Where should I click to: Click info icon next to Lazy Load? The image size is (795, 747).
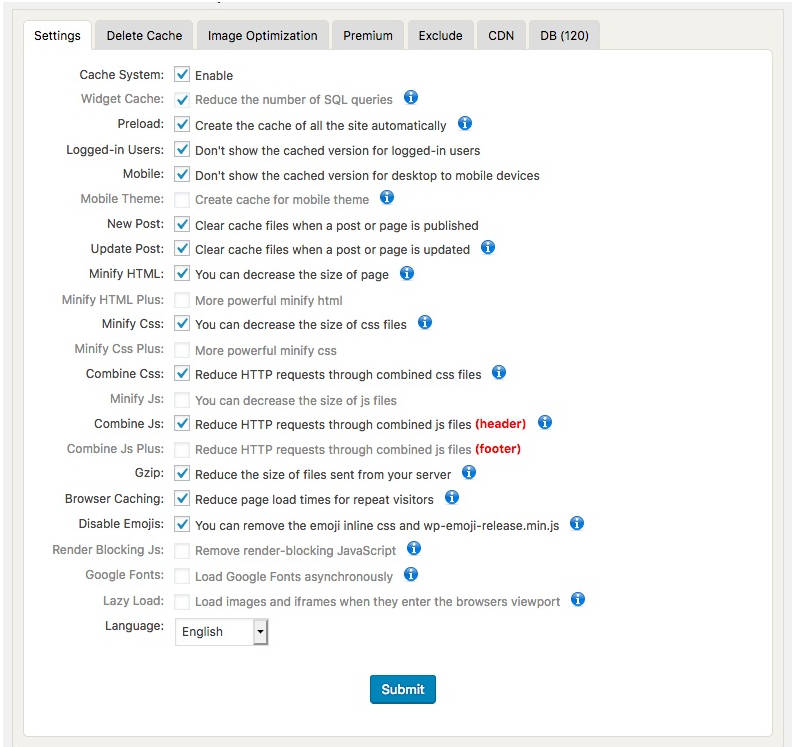click(577, 599)
